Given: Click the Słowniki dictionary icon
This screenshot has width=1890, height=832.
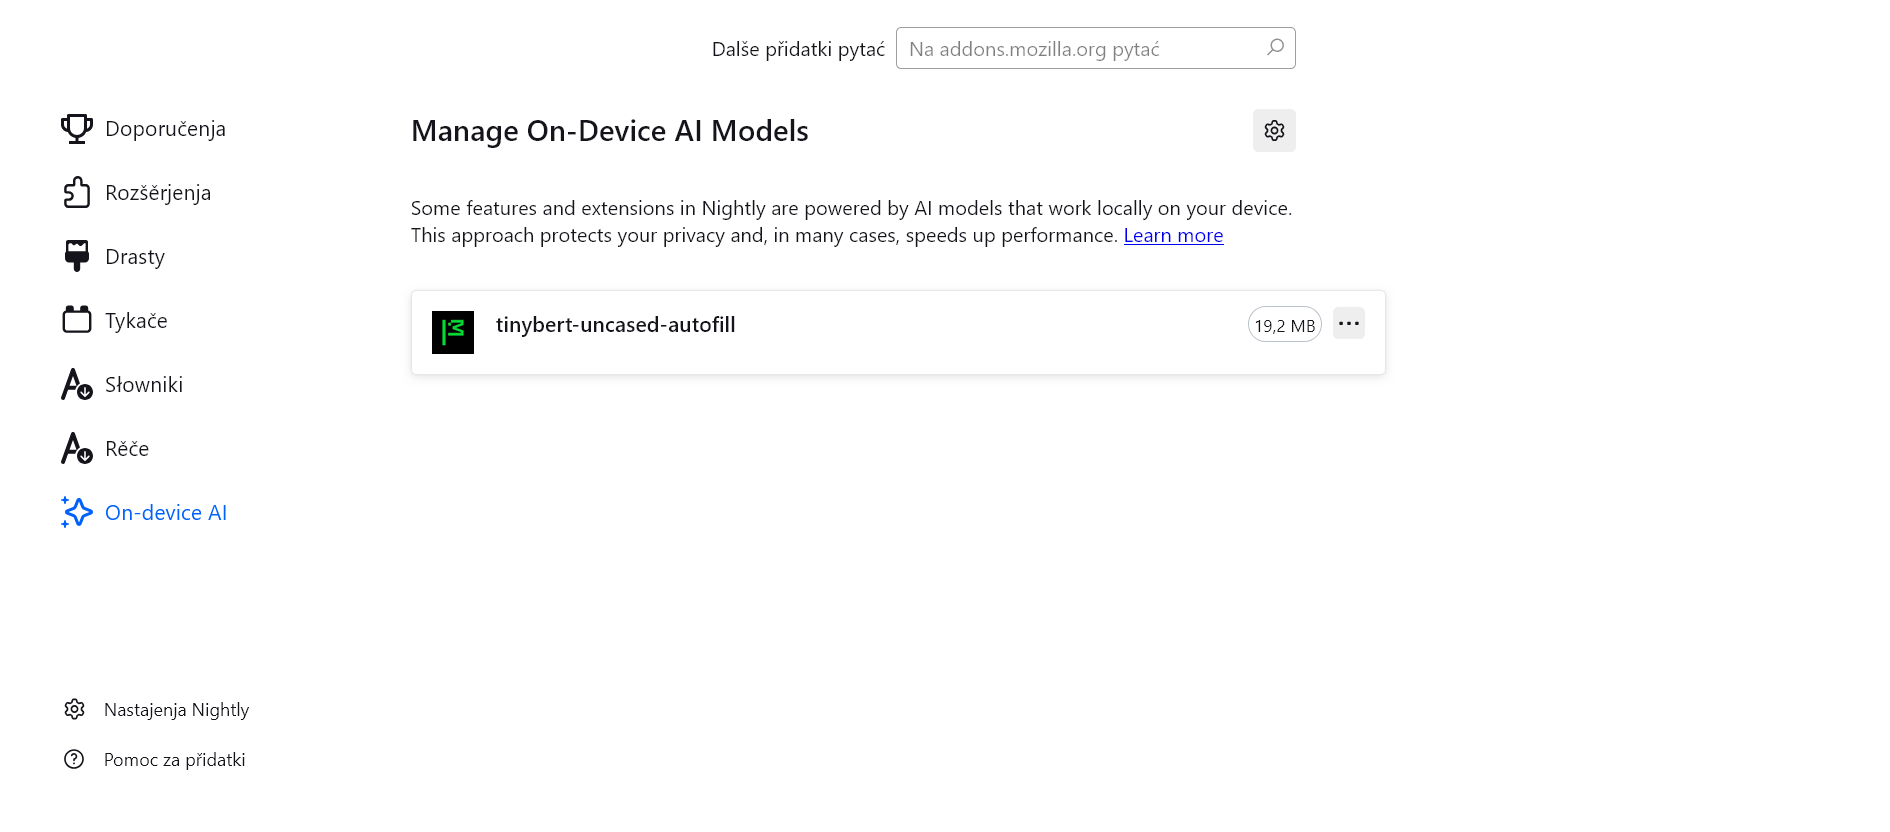Looking at the screenshot, I should 76,385.
